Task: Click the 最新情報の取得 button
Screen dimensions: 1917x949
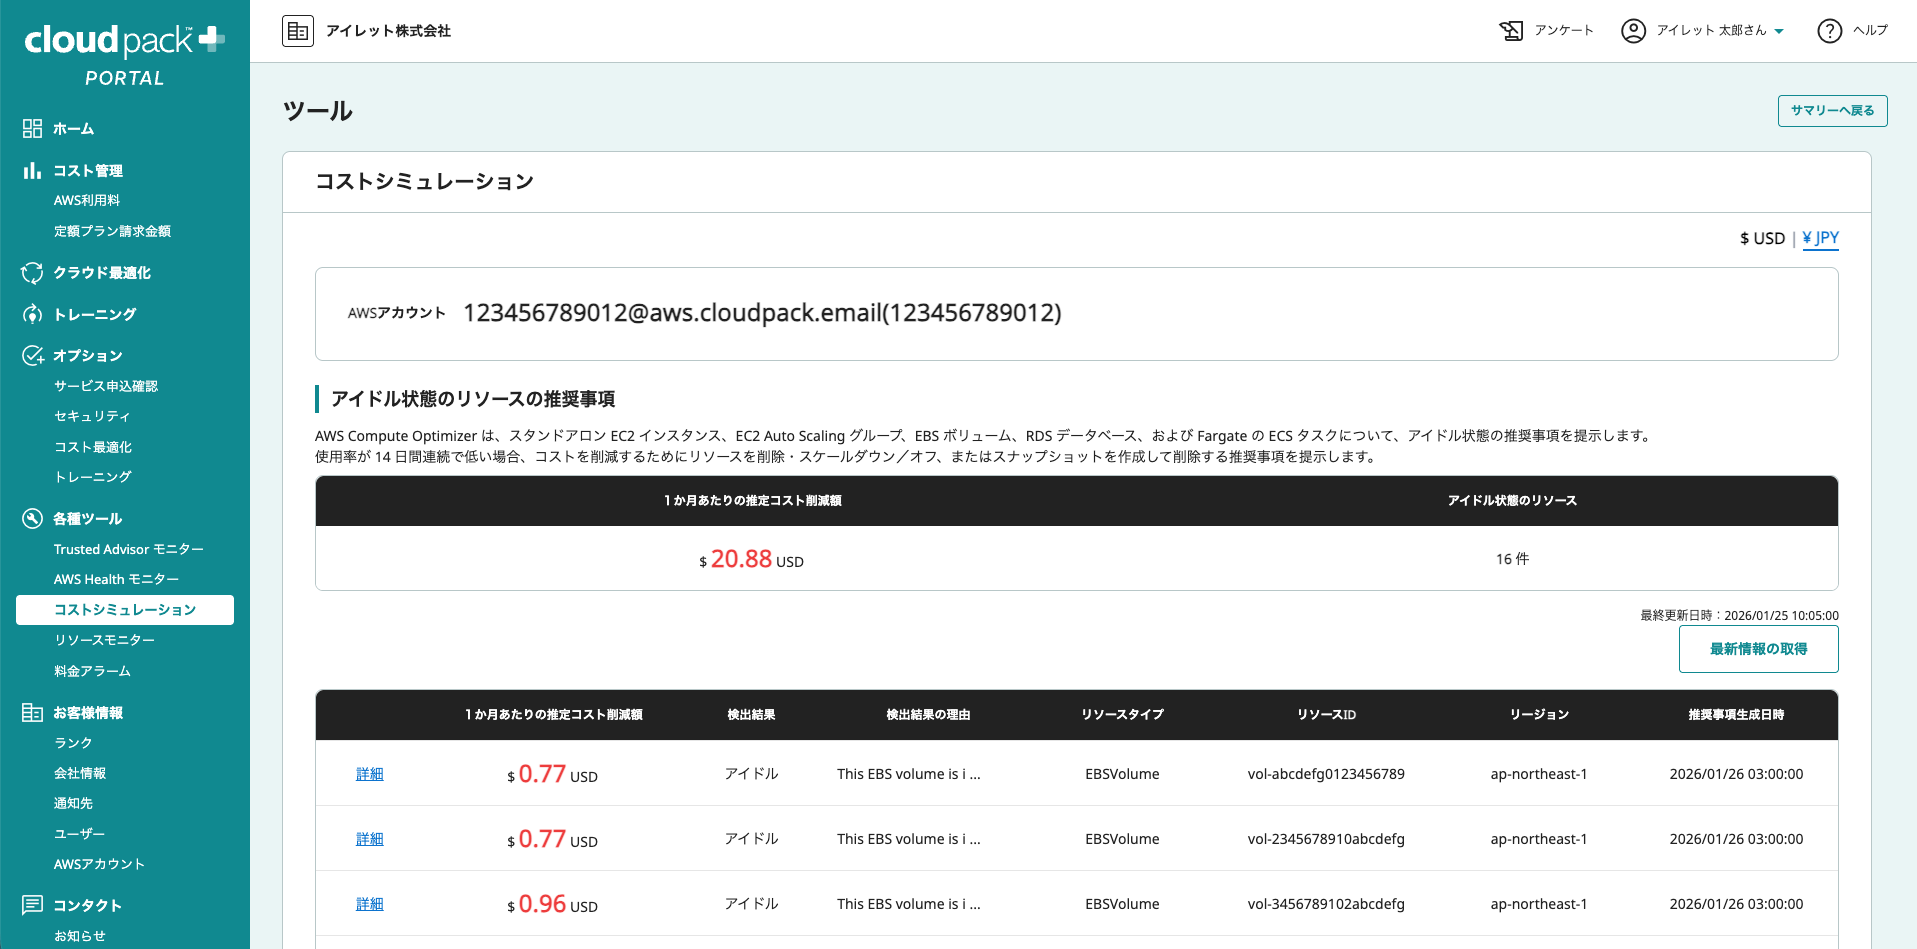Action: coord(1758,649)
